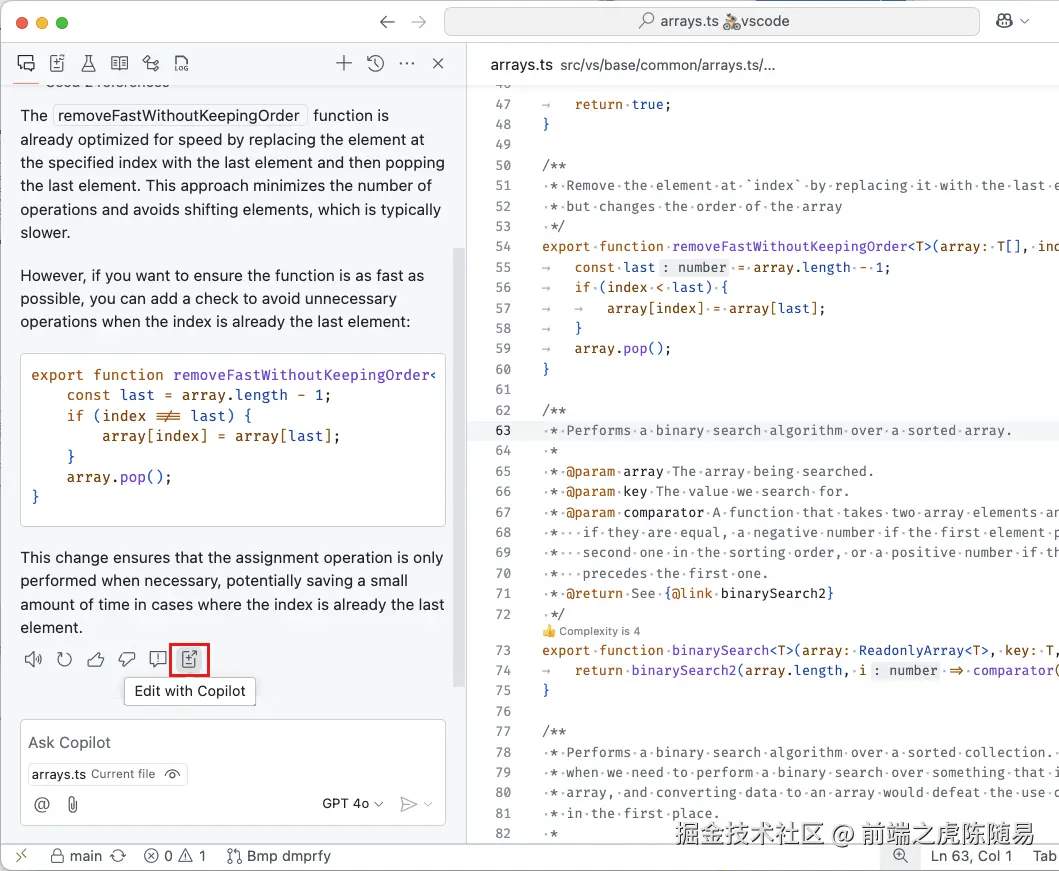This screenshot has height=871, width=1059.
Task: Open the source control graph icon
Action: 151,63
